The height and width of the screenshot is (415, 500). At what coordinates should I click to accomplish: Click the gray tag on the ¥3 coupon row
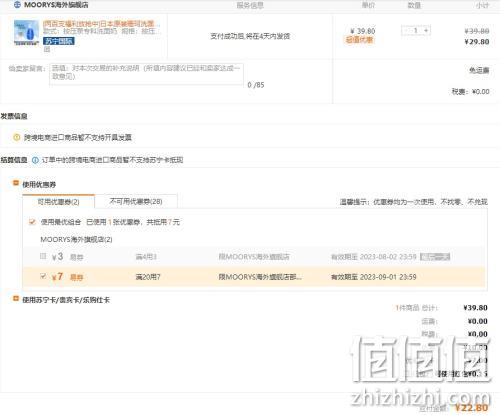(435, 257)
